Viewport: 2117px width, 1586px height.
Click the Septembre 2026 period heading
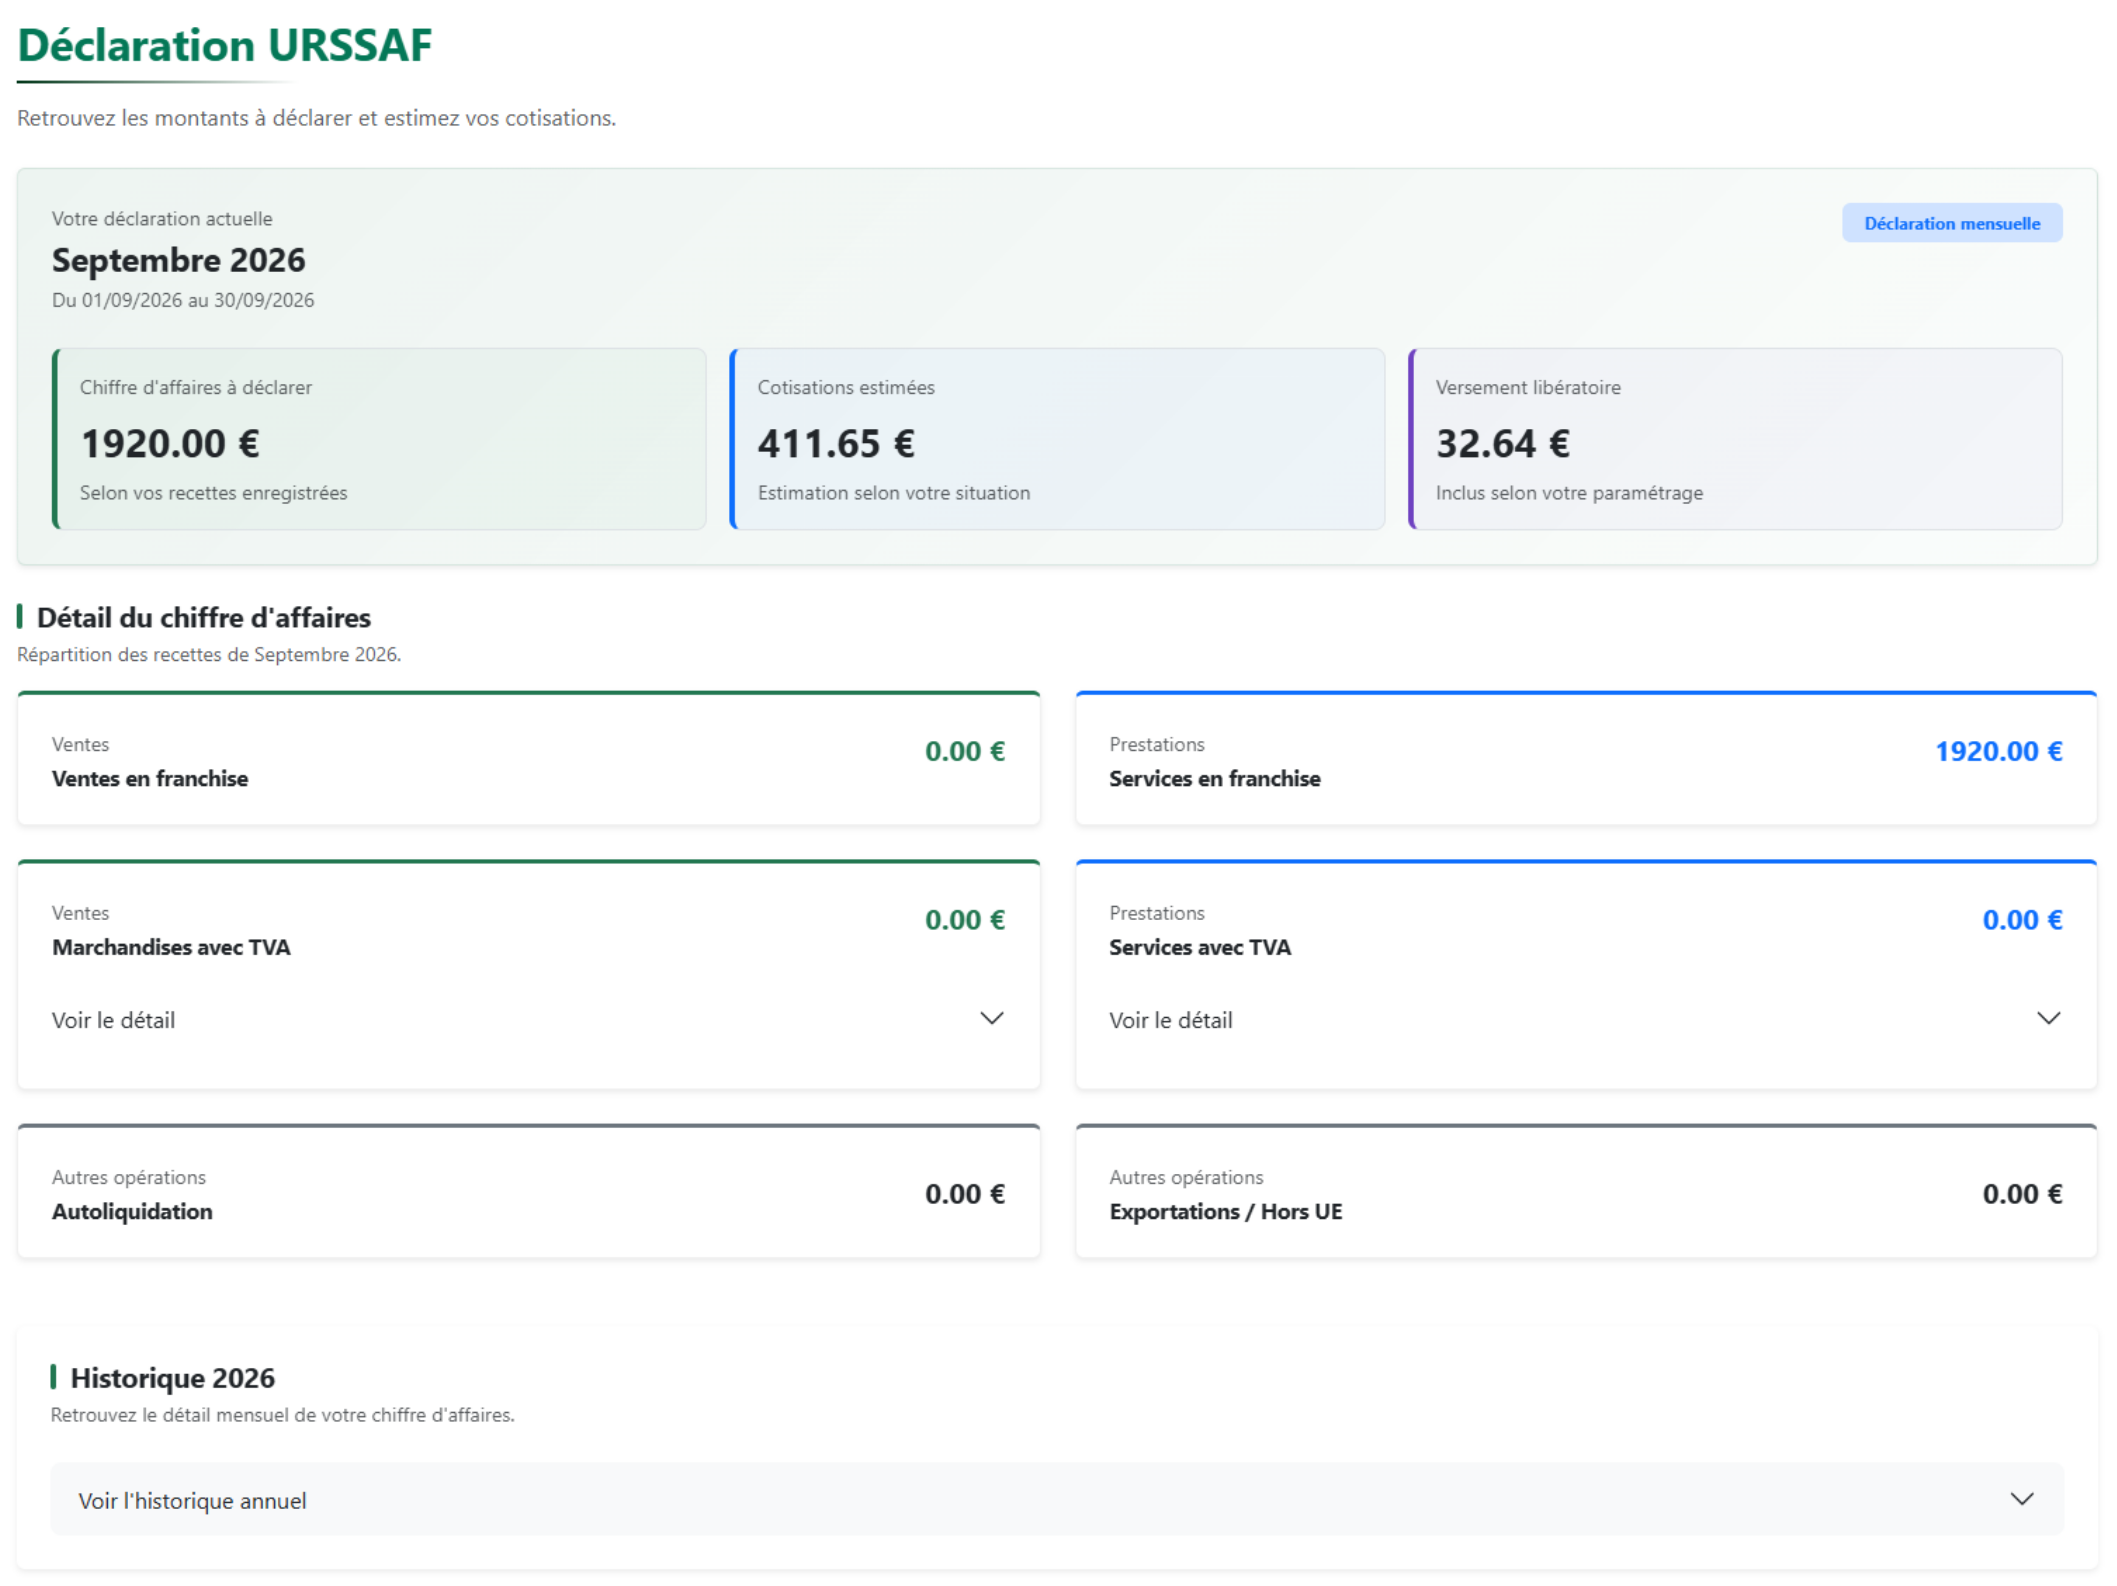(x=179, y=260)
